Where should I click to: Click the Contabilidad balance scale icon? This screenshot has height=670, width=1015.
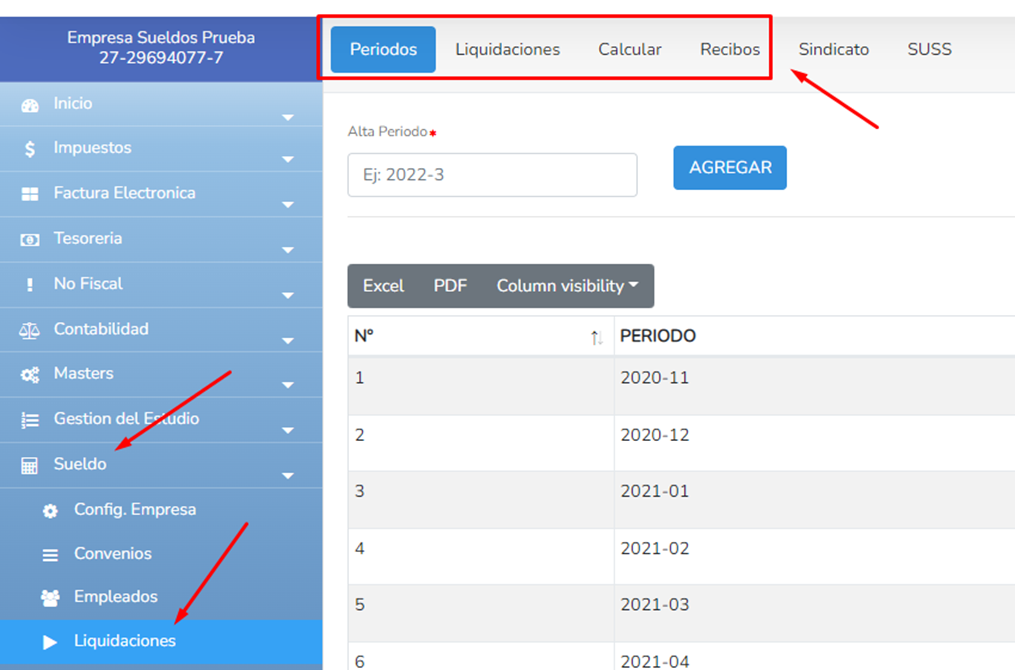click(30, 330)
